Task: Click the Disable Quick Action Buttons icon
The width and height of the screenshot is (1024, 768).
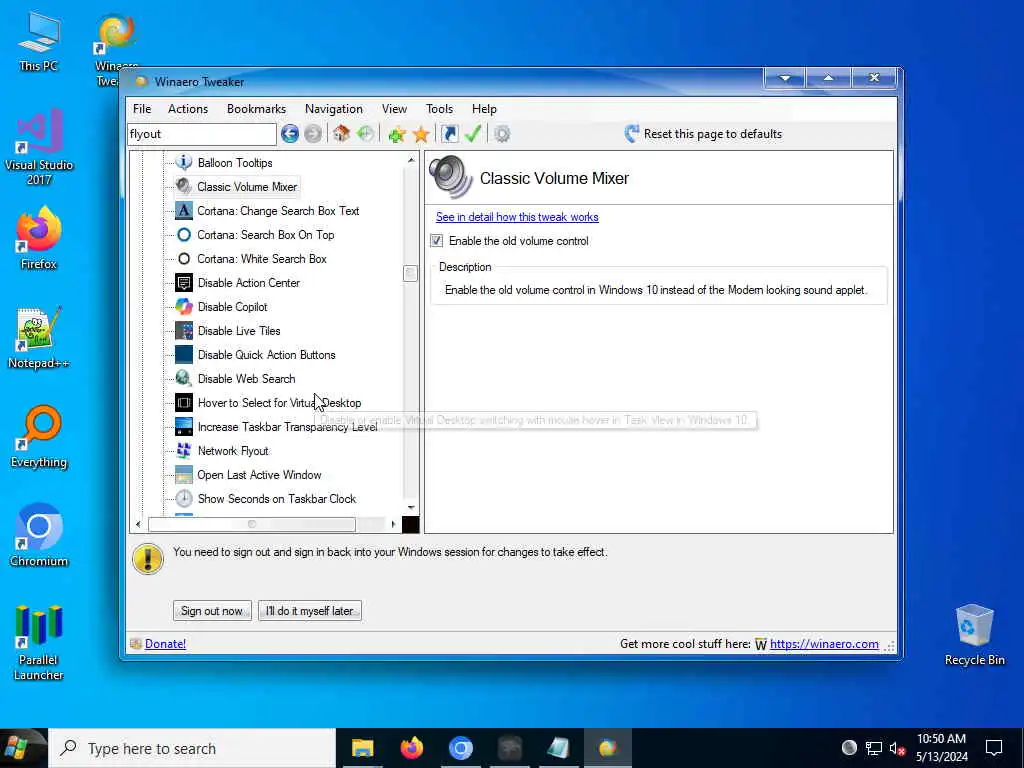Action: tap(184, 355)
